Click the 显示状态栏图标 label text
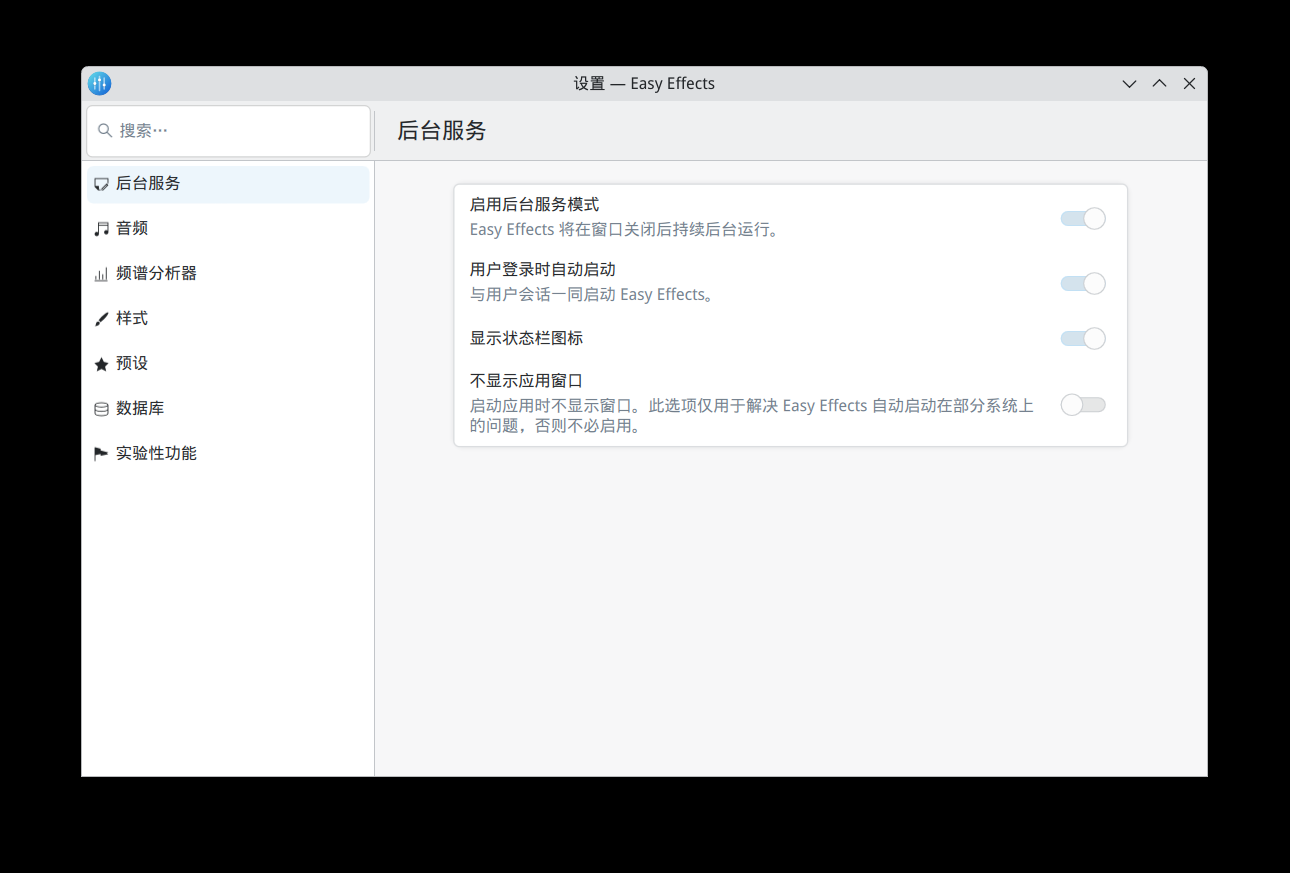The height and width of the screenshot is (873, 1290). [x=526, y=339]
